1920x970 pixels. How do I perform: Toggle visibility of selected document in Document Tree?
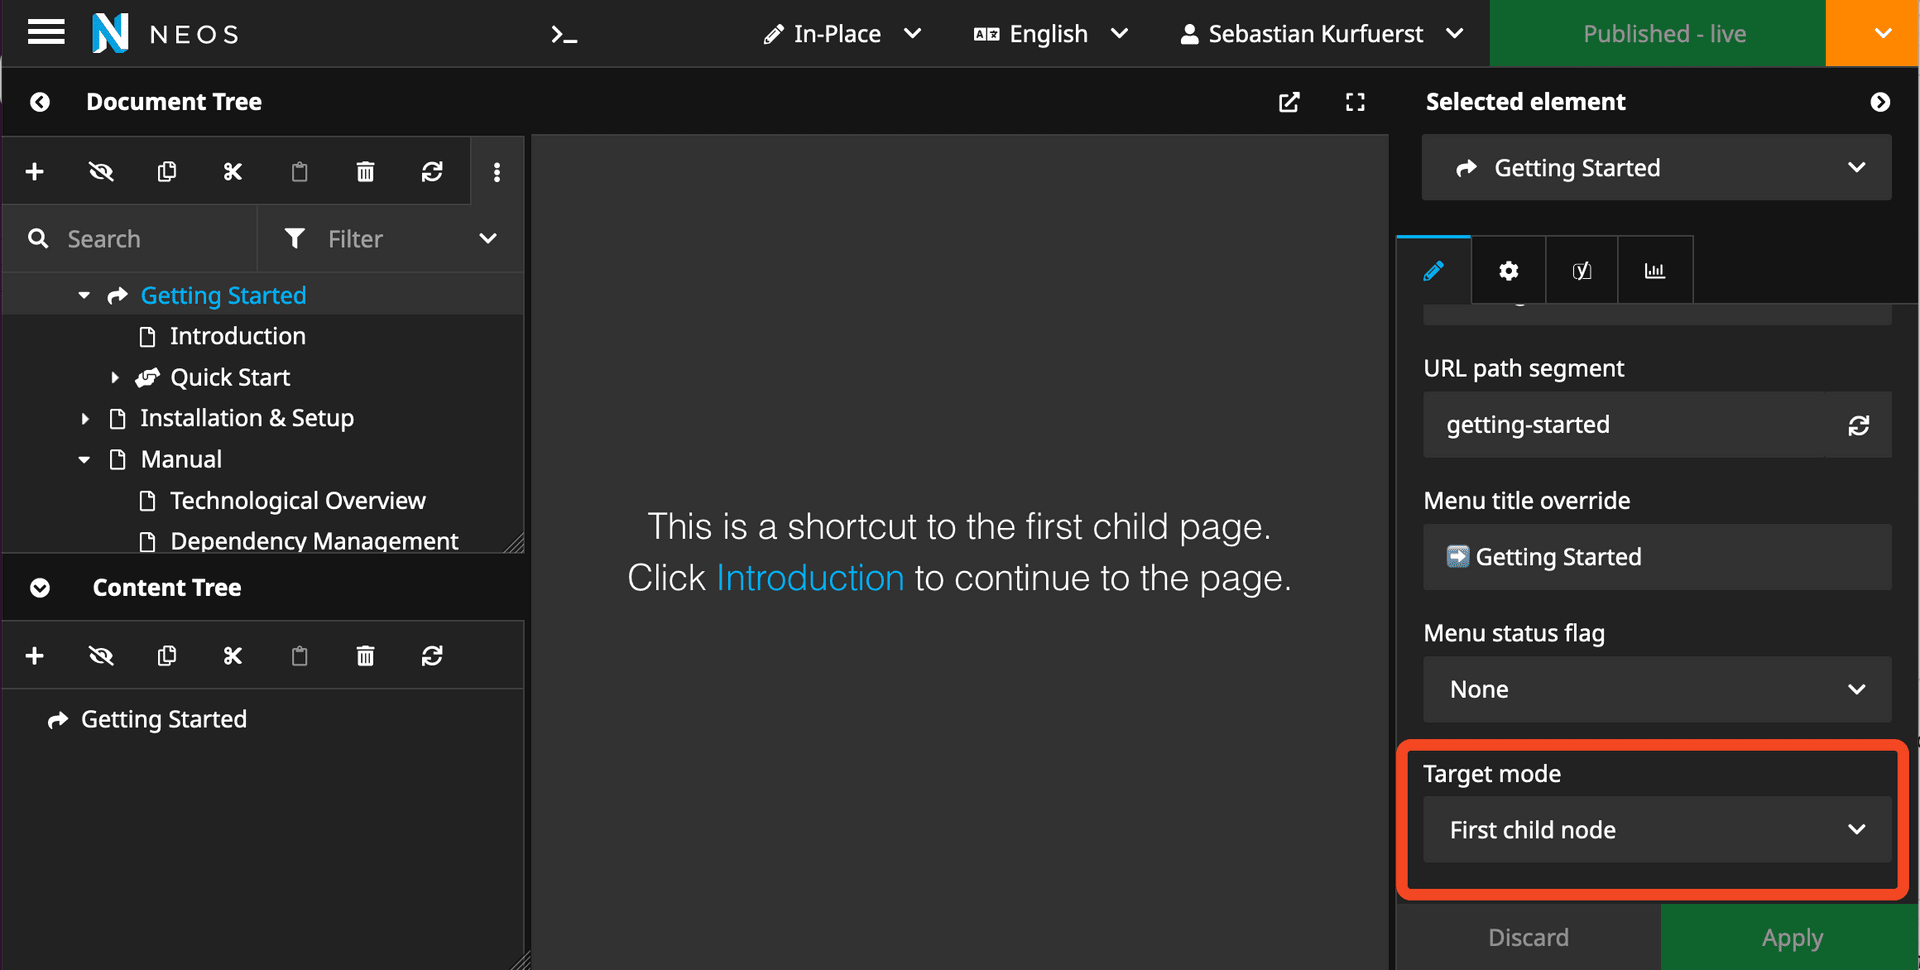[x=101, y=172]
